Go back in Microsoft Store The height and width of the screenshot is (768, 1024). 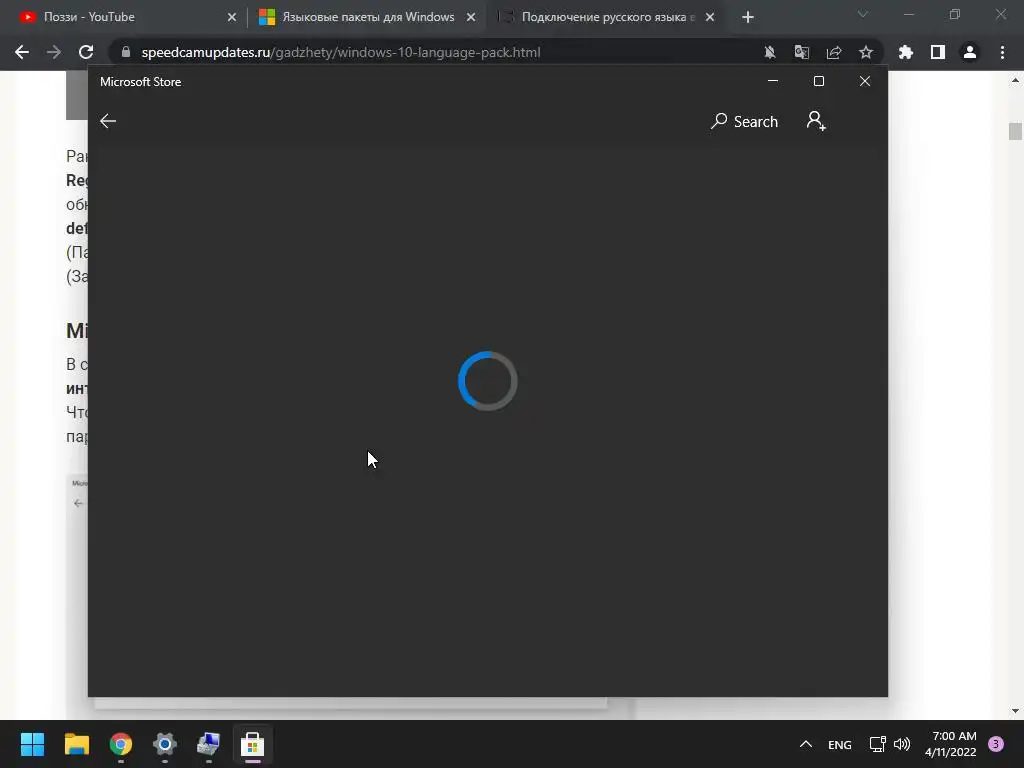[108, 121]
